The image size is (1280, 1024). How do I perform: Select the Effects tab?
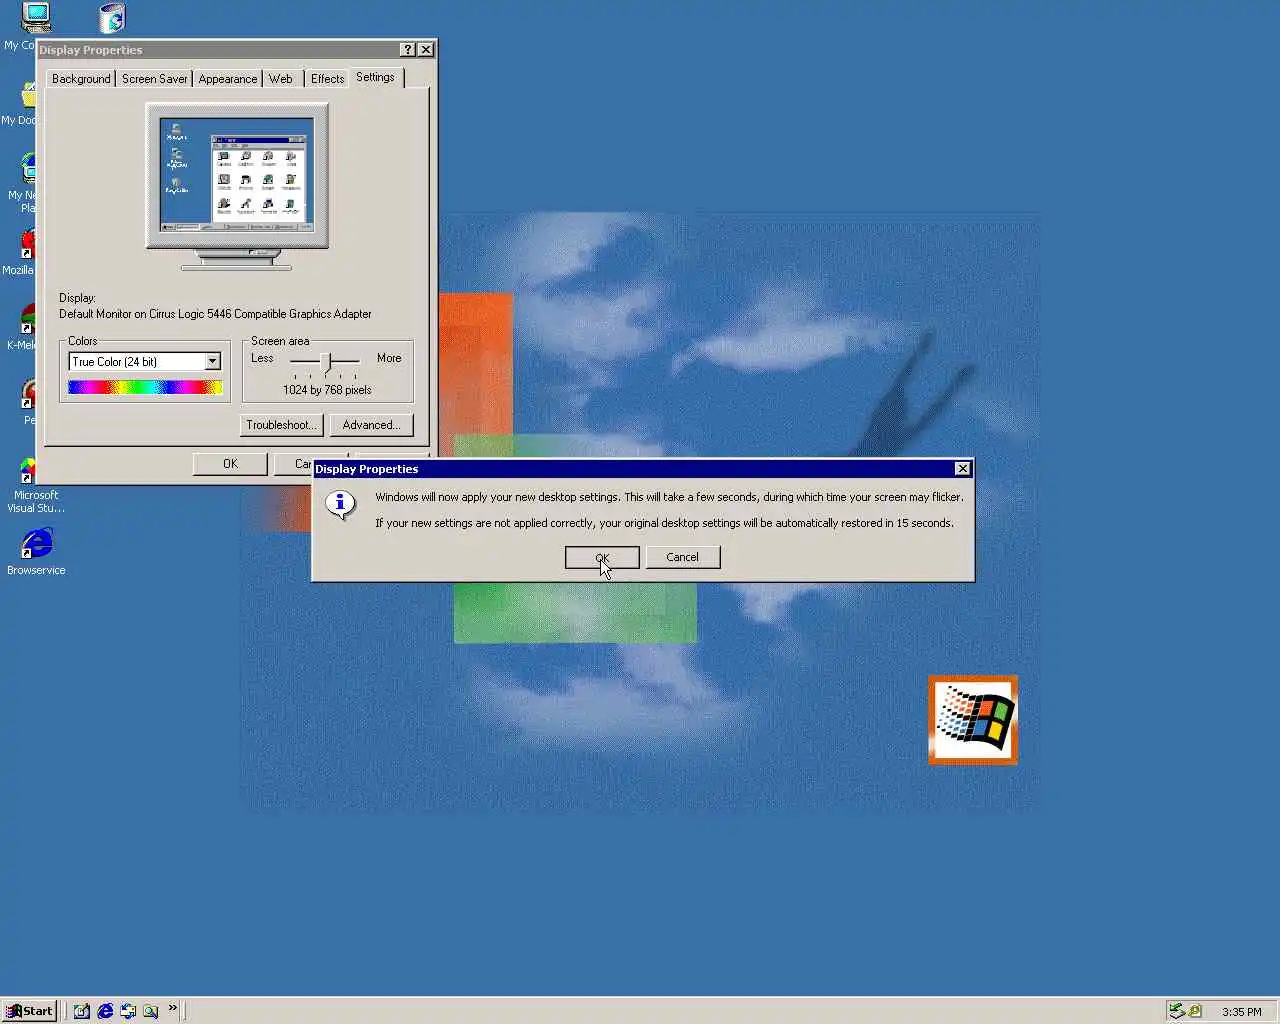327,79
